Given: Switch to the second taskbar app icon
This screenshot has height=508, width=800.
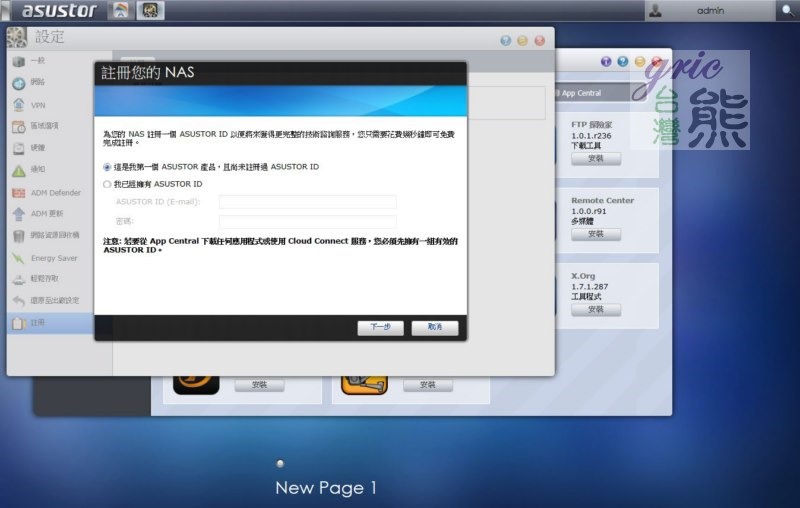Looking at the screenshot, I should [x=150, y=10].
